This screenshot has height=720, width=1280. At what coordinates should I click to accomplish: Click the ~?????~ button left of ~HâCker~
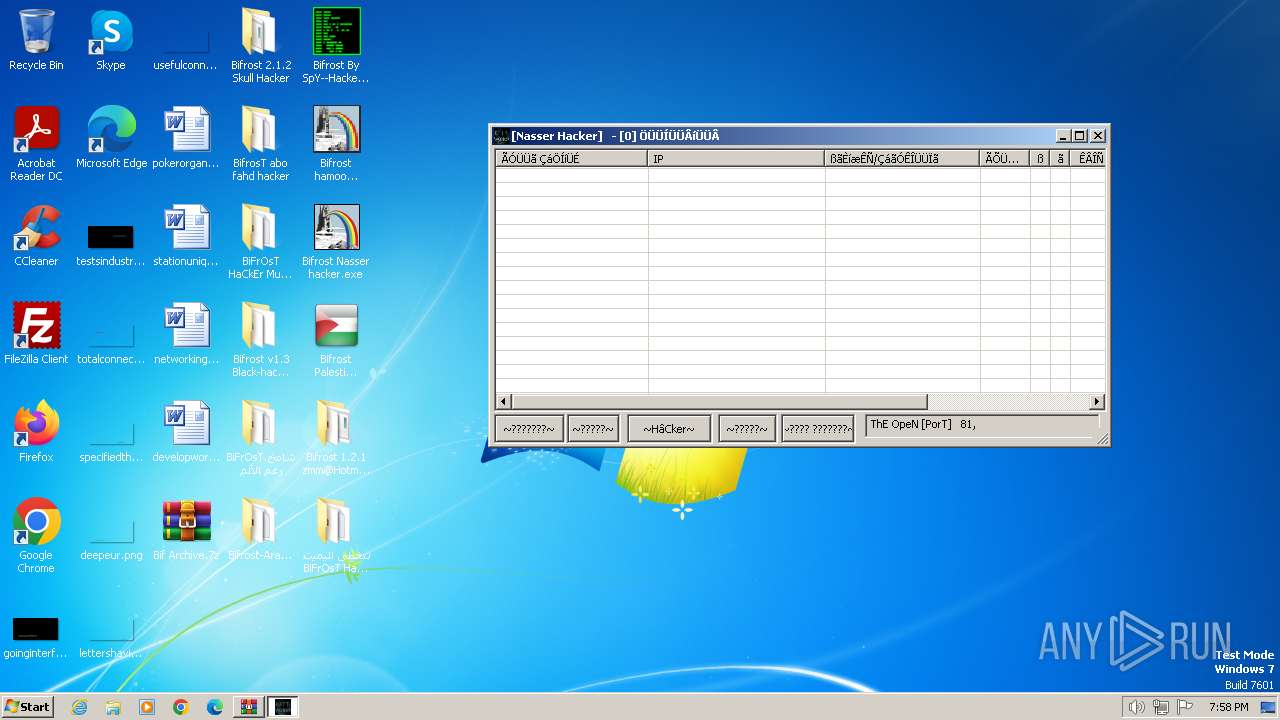click(593, 429)
